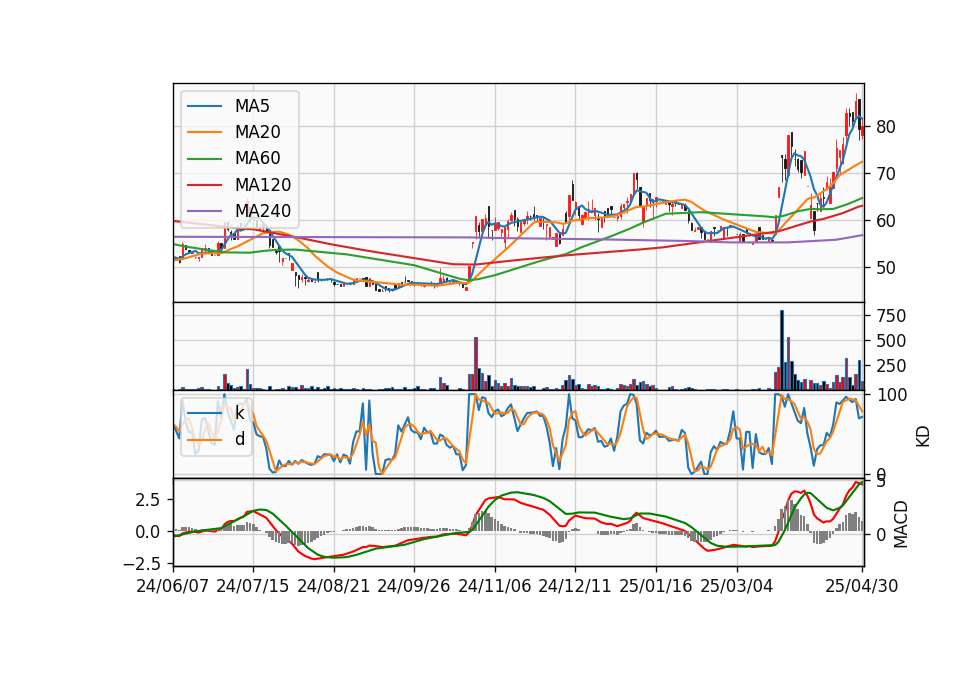
Task: Click the green MA60 legend line sample
Action: pyautogui.click(x=204, y=159)
